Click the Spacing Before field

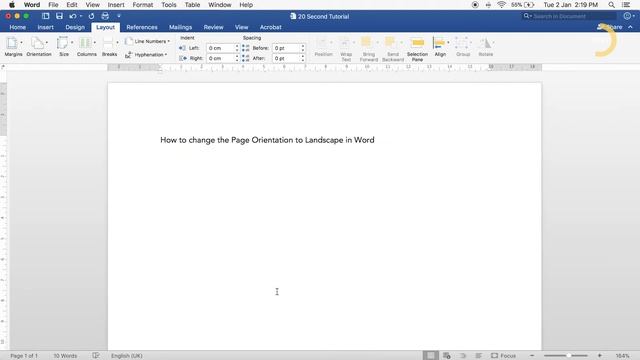(287, 48)
